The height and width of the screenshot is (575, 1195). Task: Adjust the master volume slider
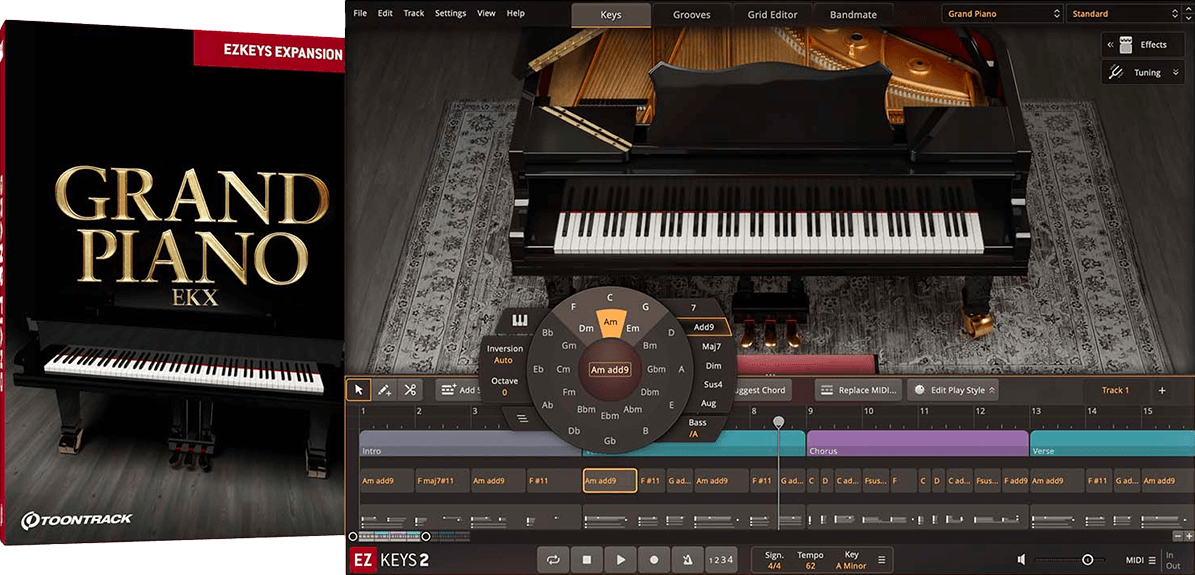[x=1088, y=560]
